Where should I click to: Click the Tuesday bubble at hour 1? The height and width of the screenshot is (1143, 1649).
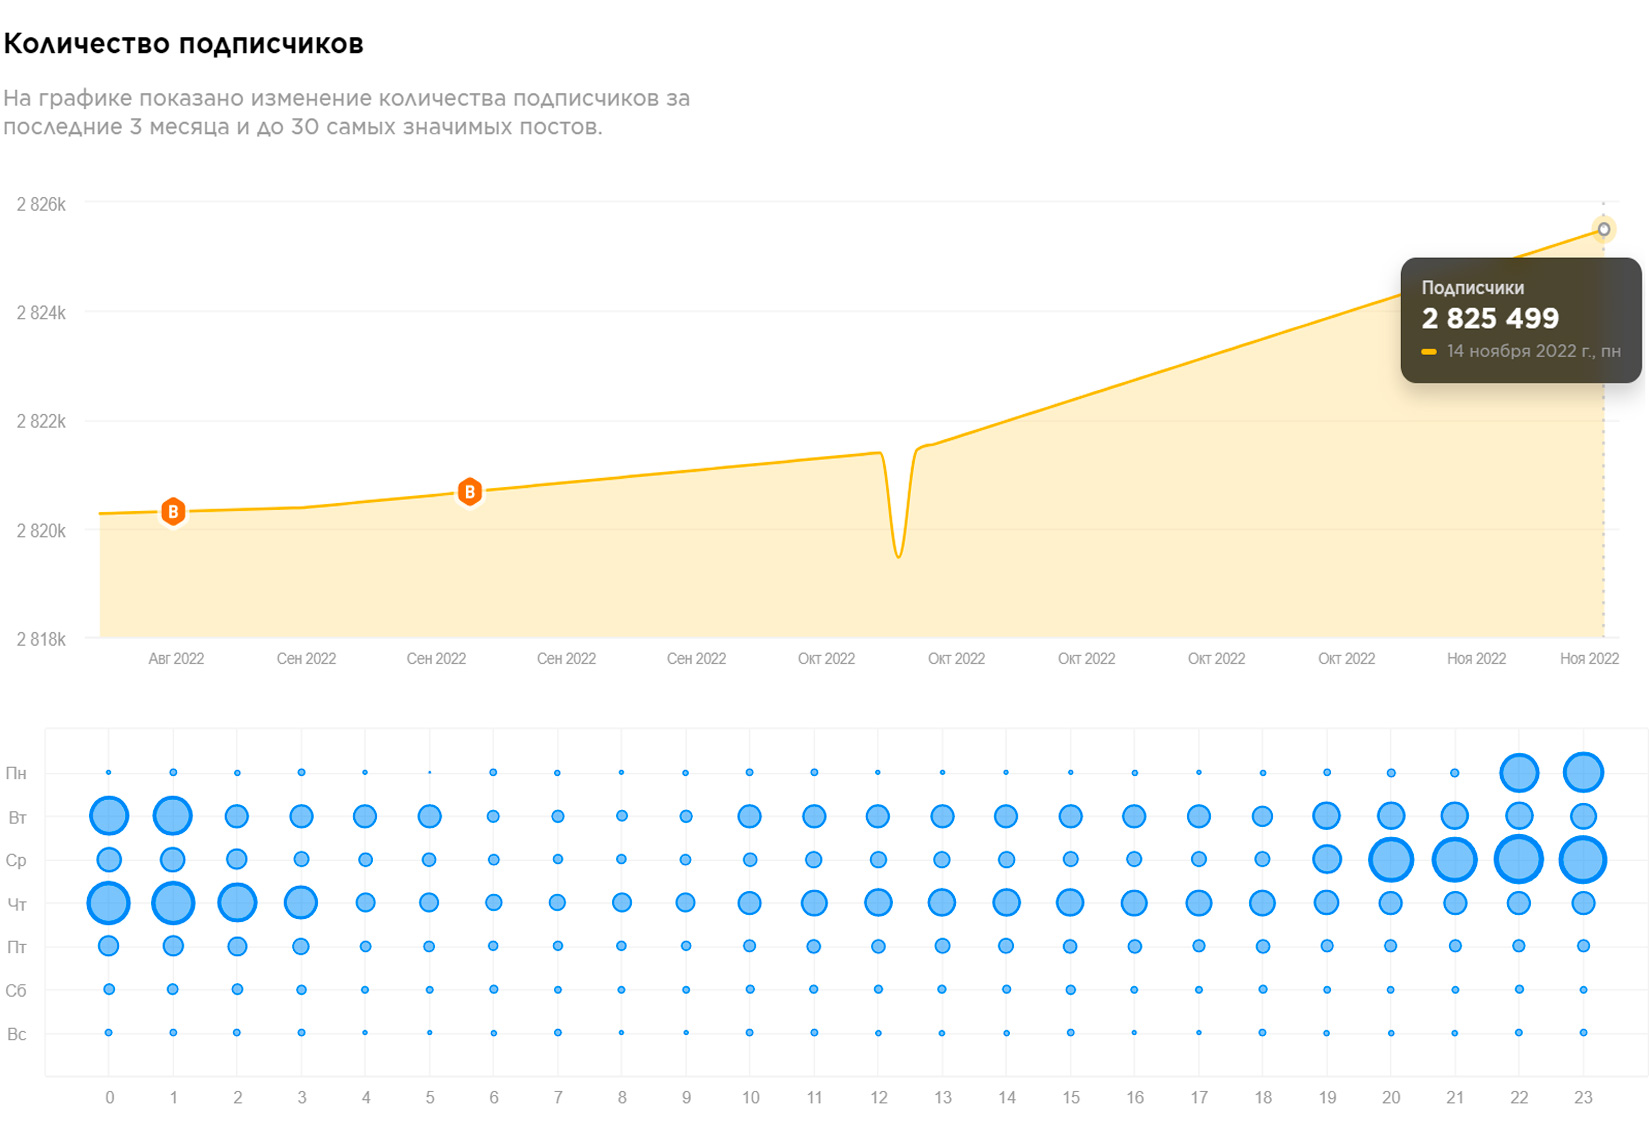pos(173,816)
